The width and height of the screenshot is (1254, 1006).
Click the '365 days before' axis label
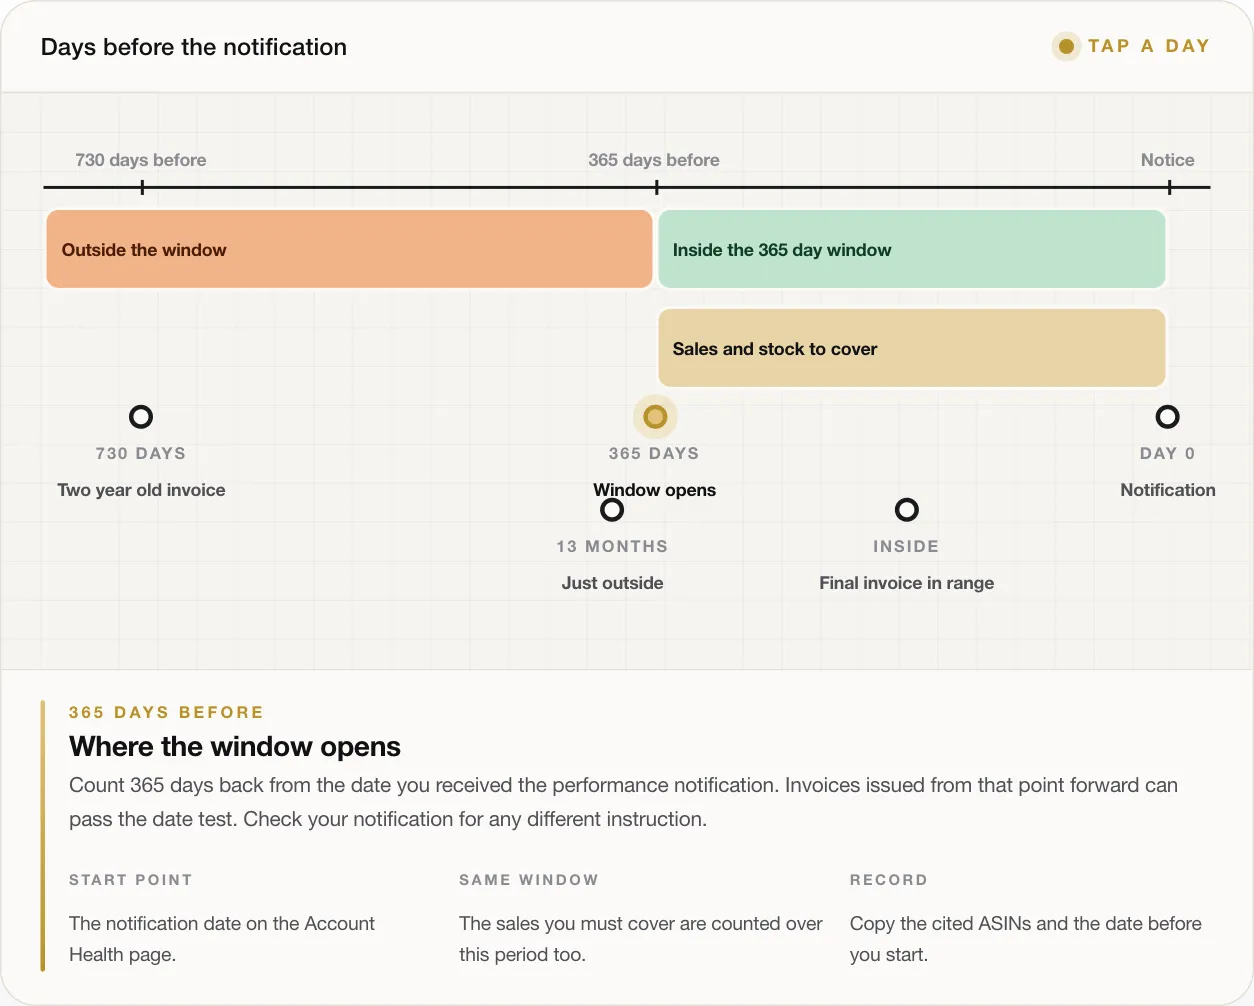click(654, 160)
